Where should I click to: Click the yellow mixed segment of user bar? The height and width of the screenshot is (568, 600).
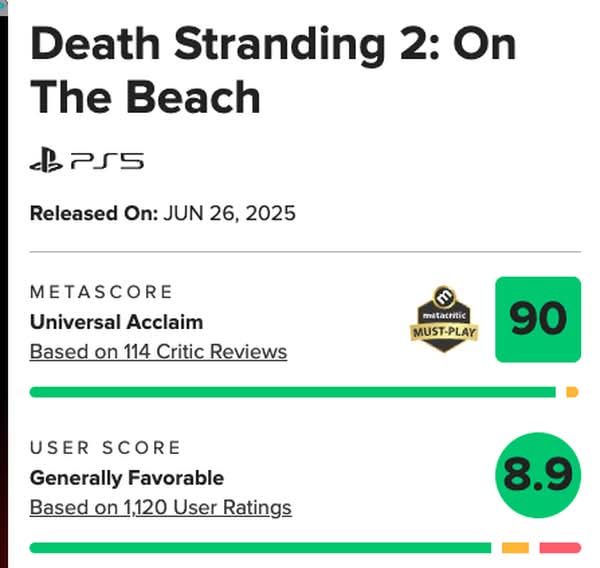click(515, 548)
